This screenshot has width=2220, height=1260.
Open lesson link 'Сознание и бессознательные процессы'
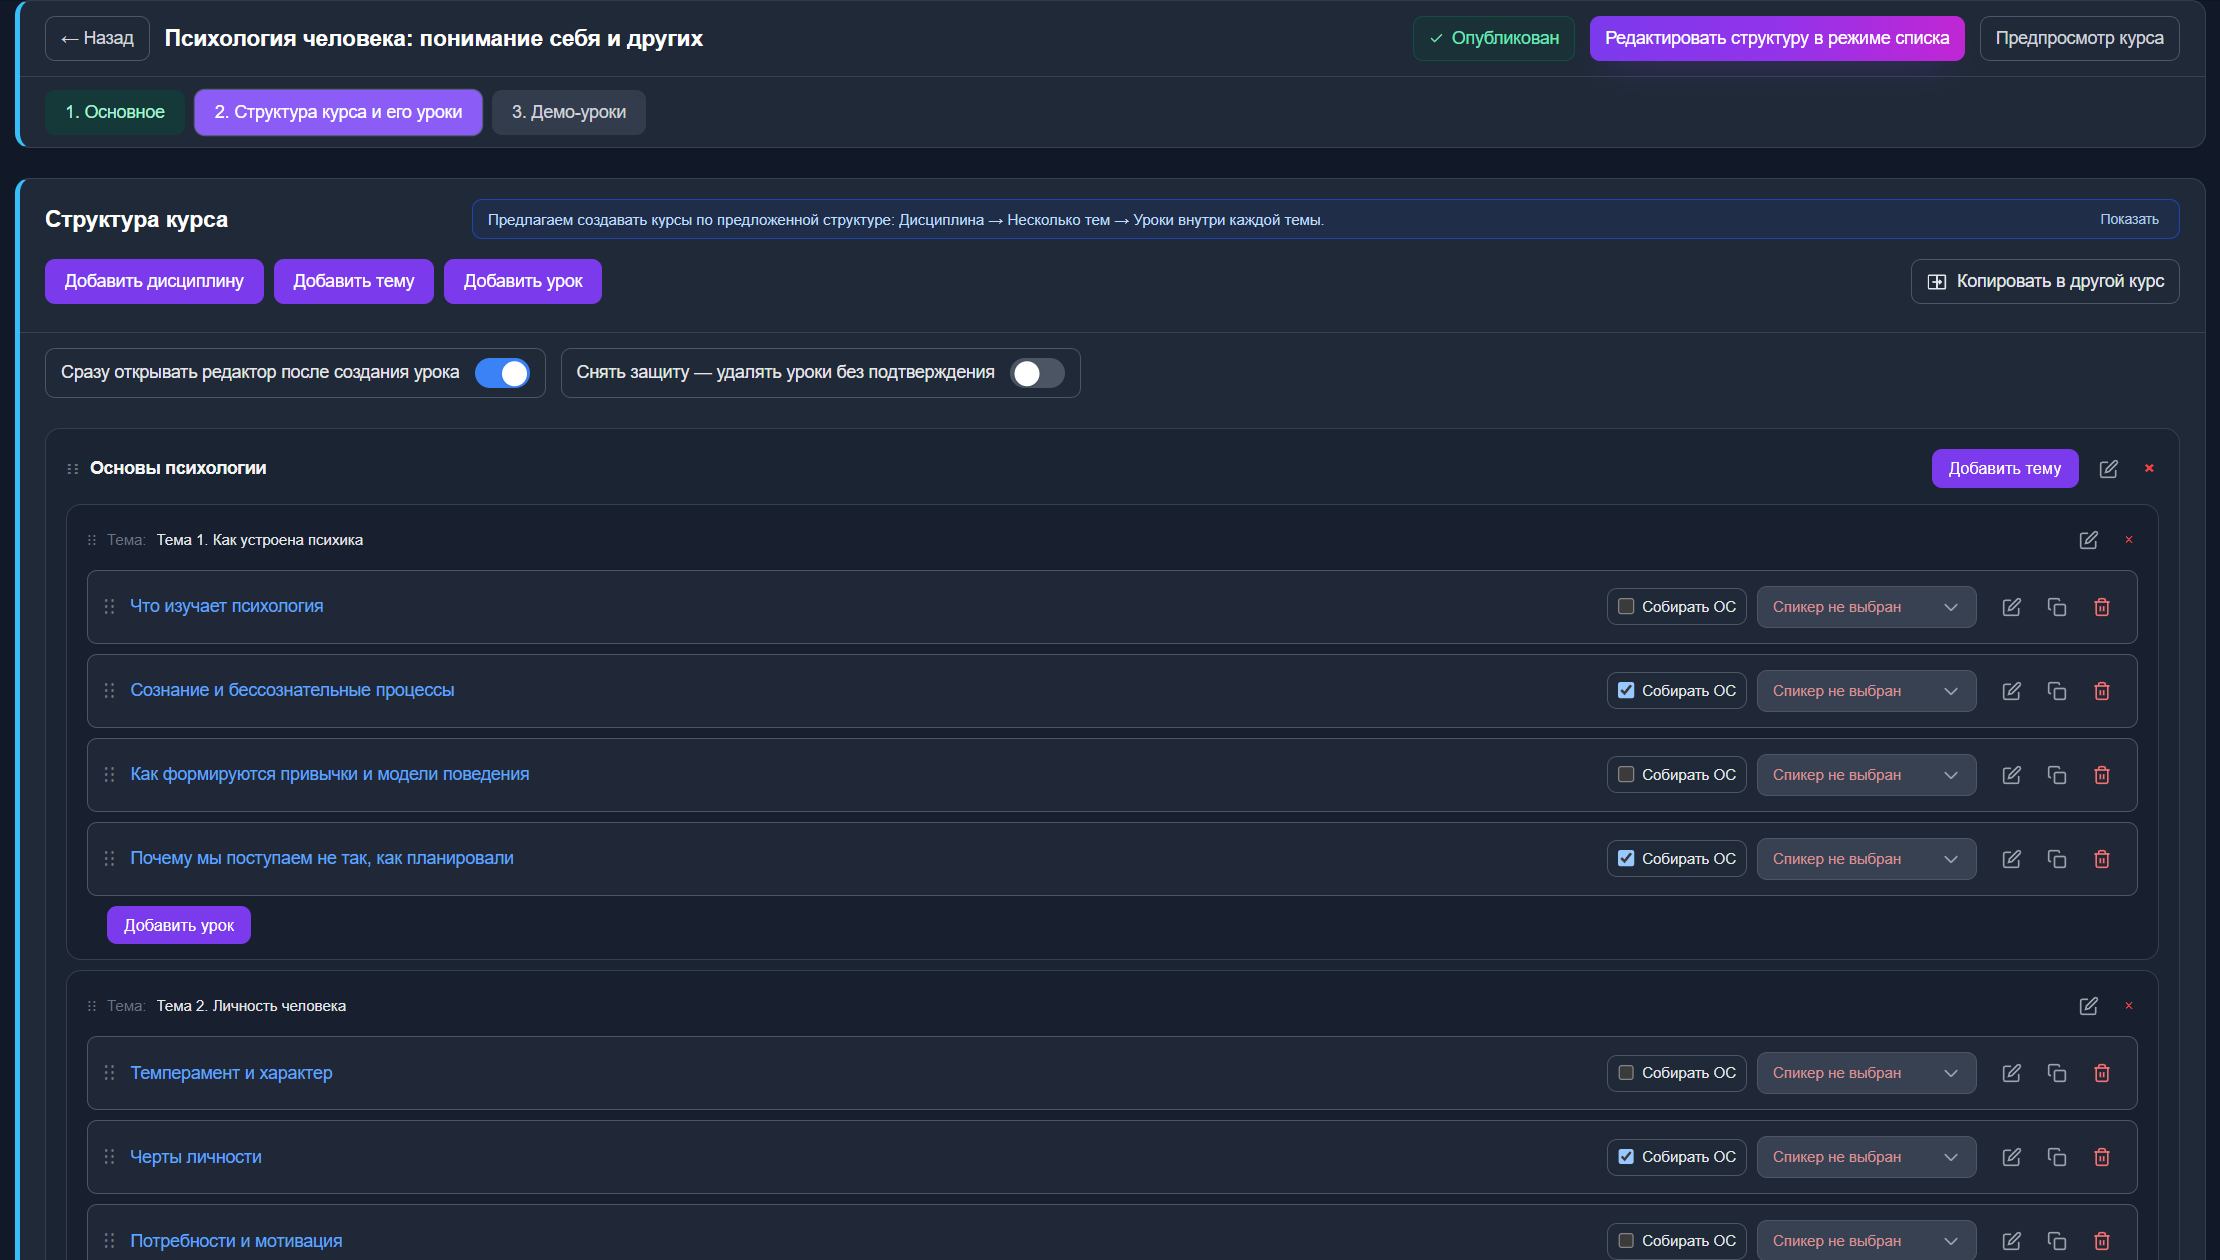[292, 690]
